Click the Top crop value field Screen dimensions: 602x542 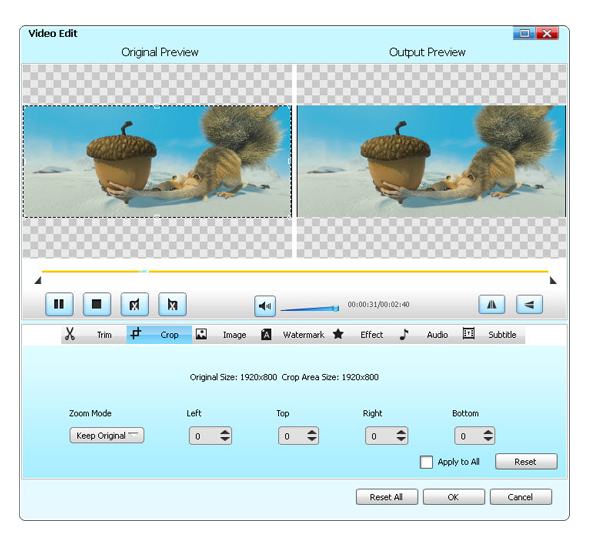(x=293, y=436)
